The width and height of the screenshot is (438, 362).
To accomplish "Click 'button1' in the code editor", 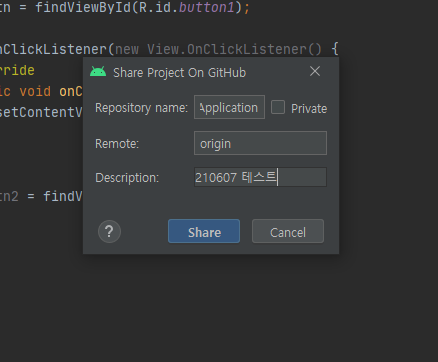I will point(207,7).
